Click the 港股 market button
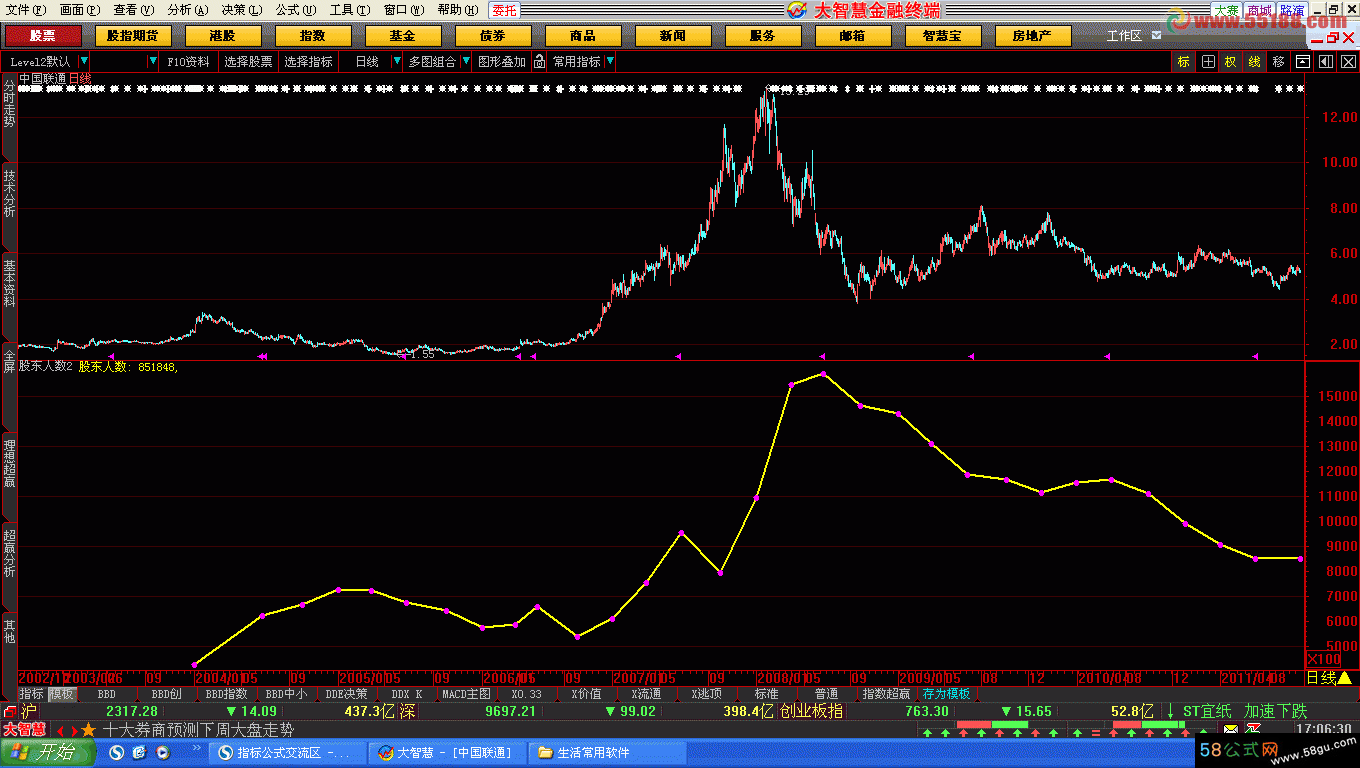 pos(222,36)
